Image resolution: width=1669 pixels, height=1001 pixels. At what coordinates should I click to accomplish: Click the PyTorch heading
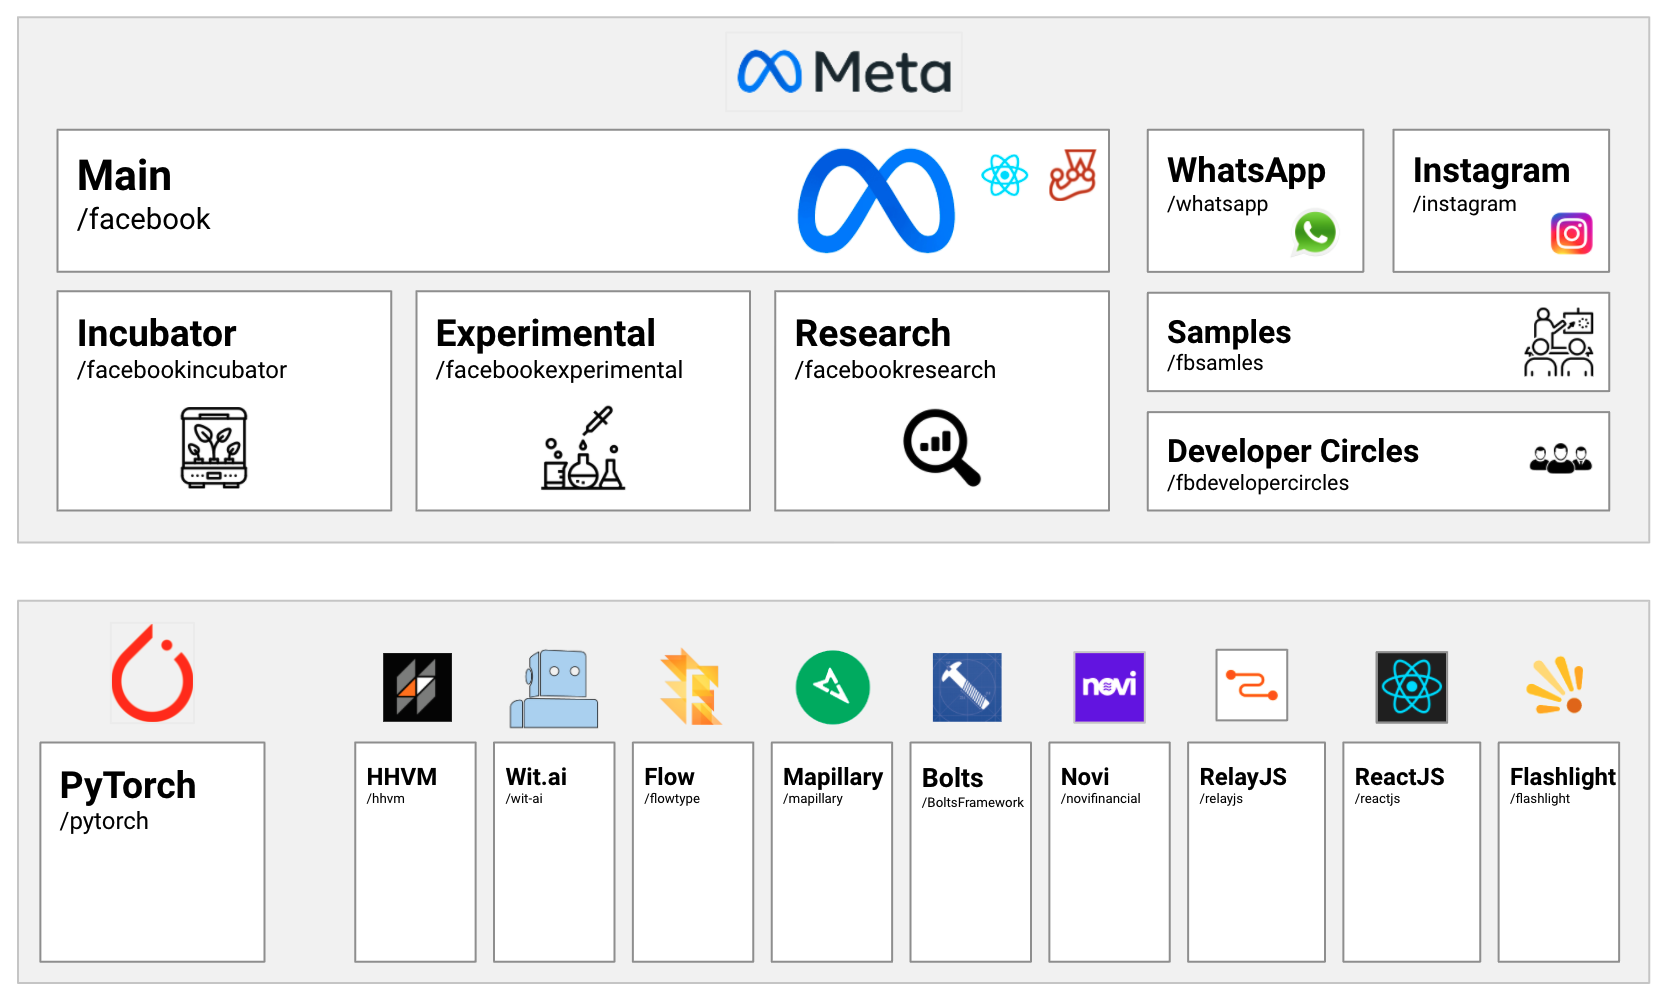click(128, 786)
